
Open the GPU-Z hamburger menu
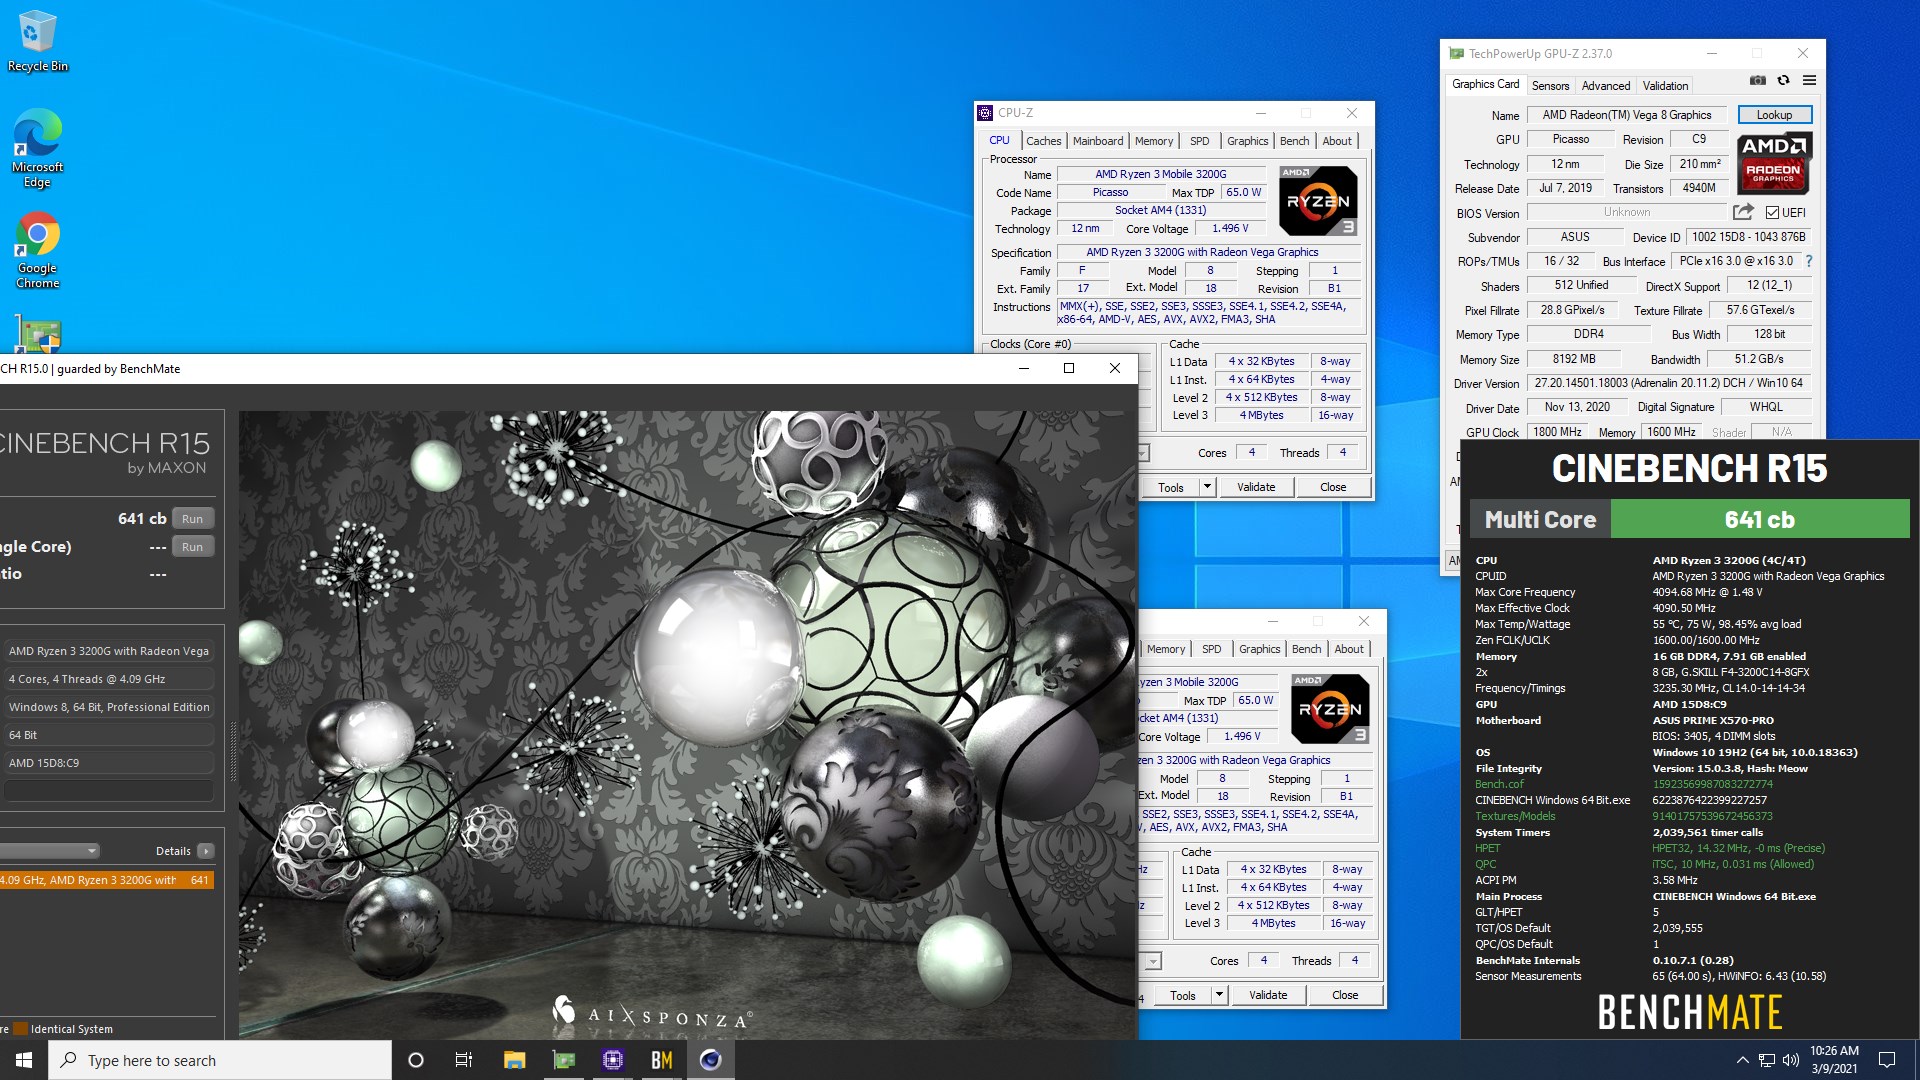tap(1809, 81)
